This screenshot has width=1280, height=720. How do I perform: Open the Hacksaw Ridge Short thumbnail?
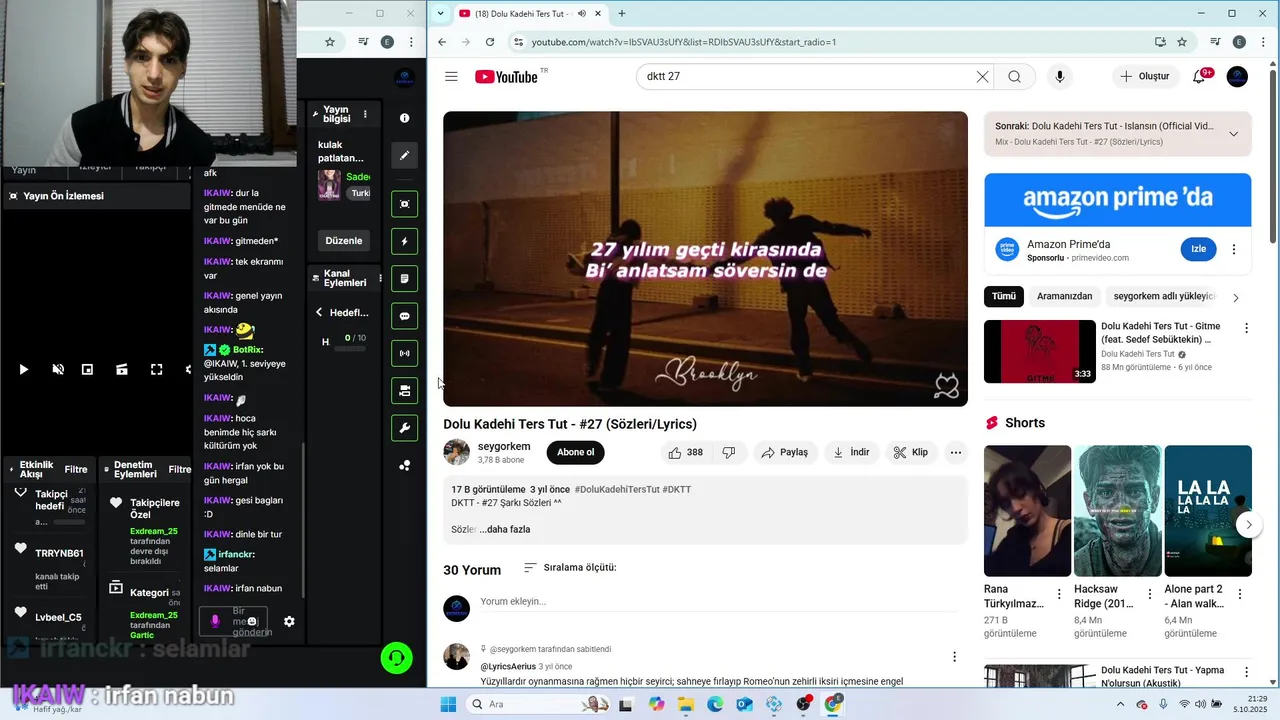1117,511
